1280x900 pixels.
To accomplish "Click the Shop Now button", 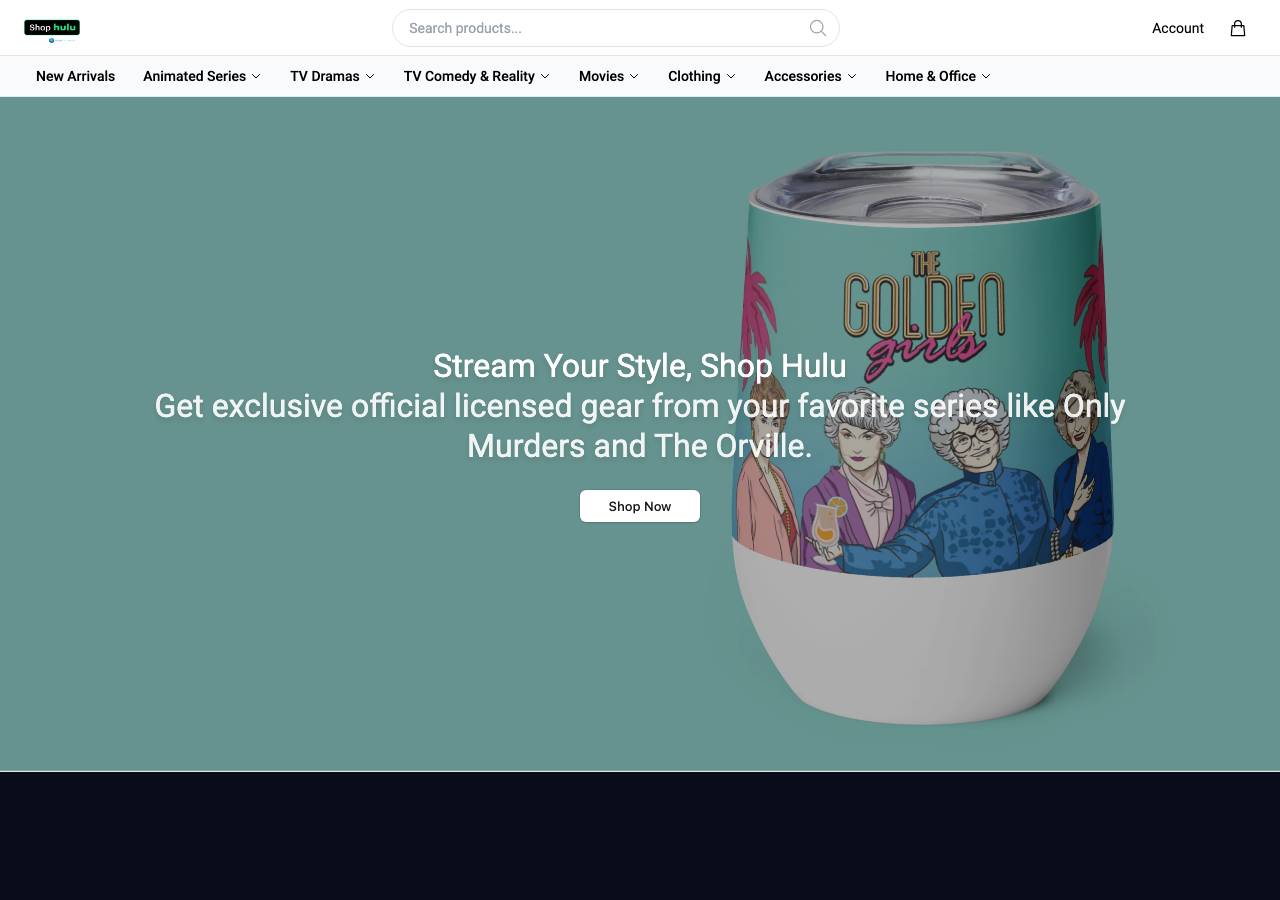I will point(640,506).
